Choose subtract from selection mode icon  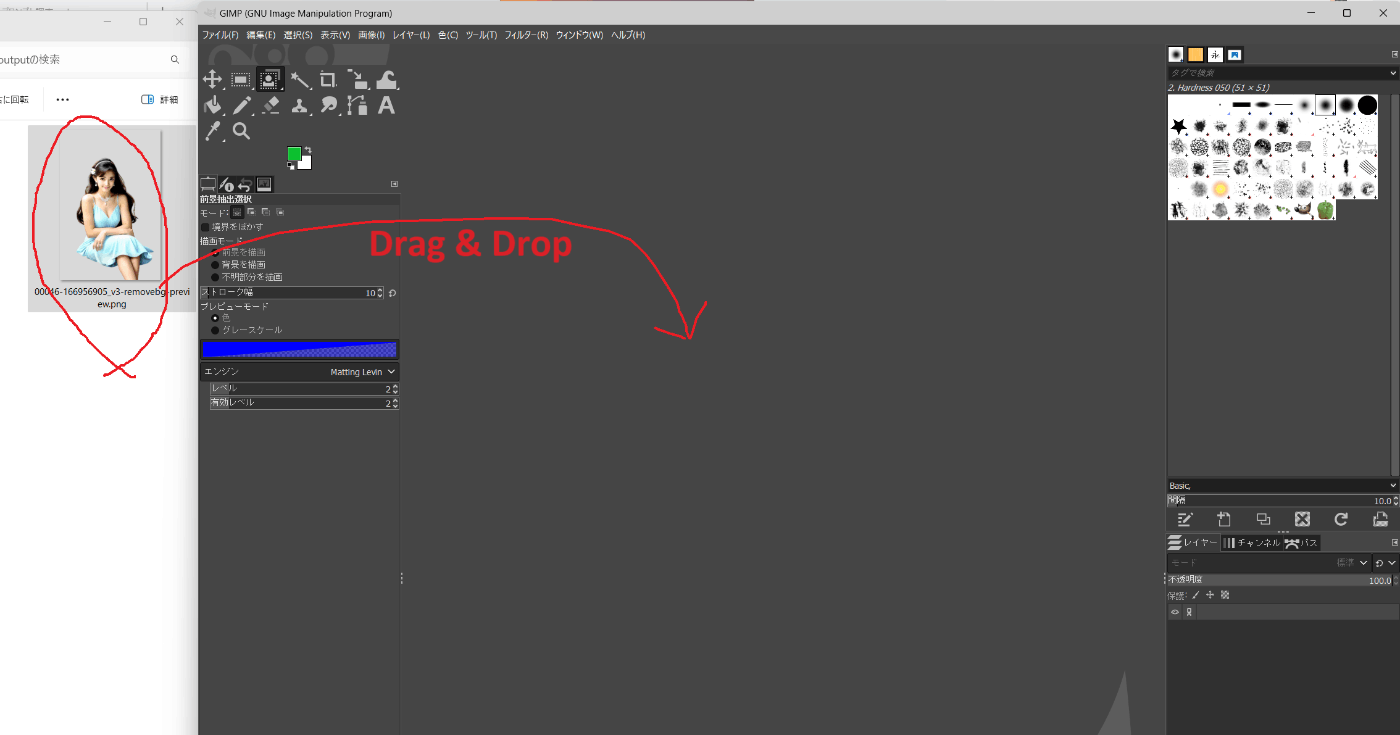[265, 212]
